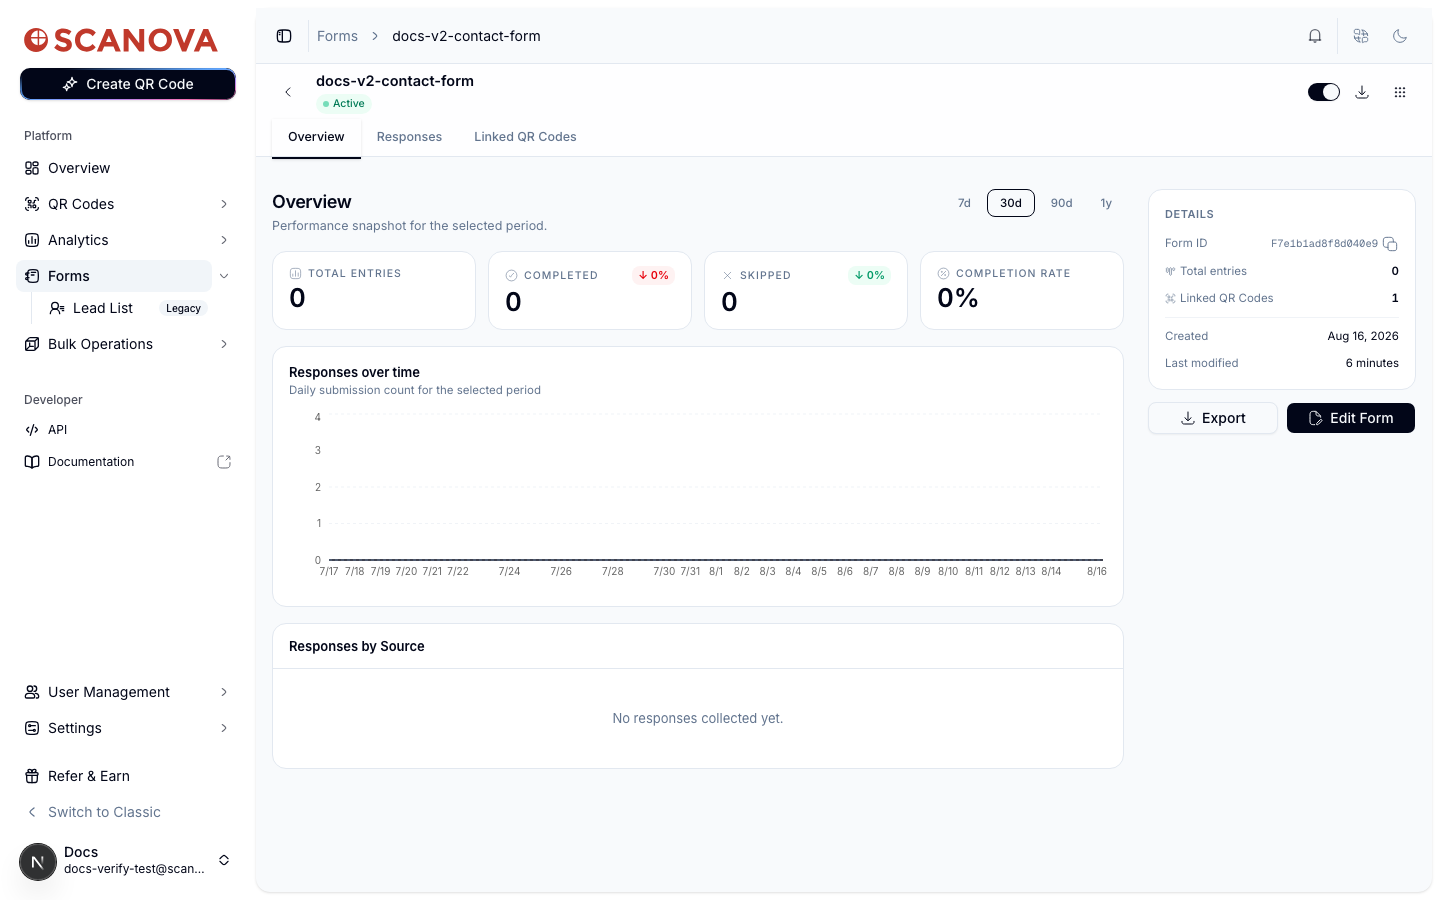Viewport: 1440px width, 900px height.
Task: Expand the Analytics submenu
Action: (x=224, y=240)
